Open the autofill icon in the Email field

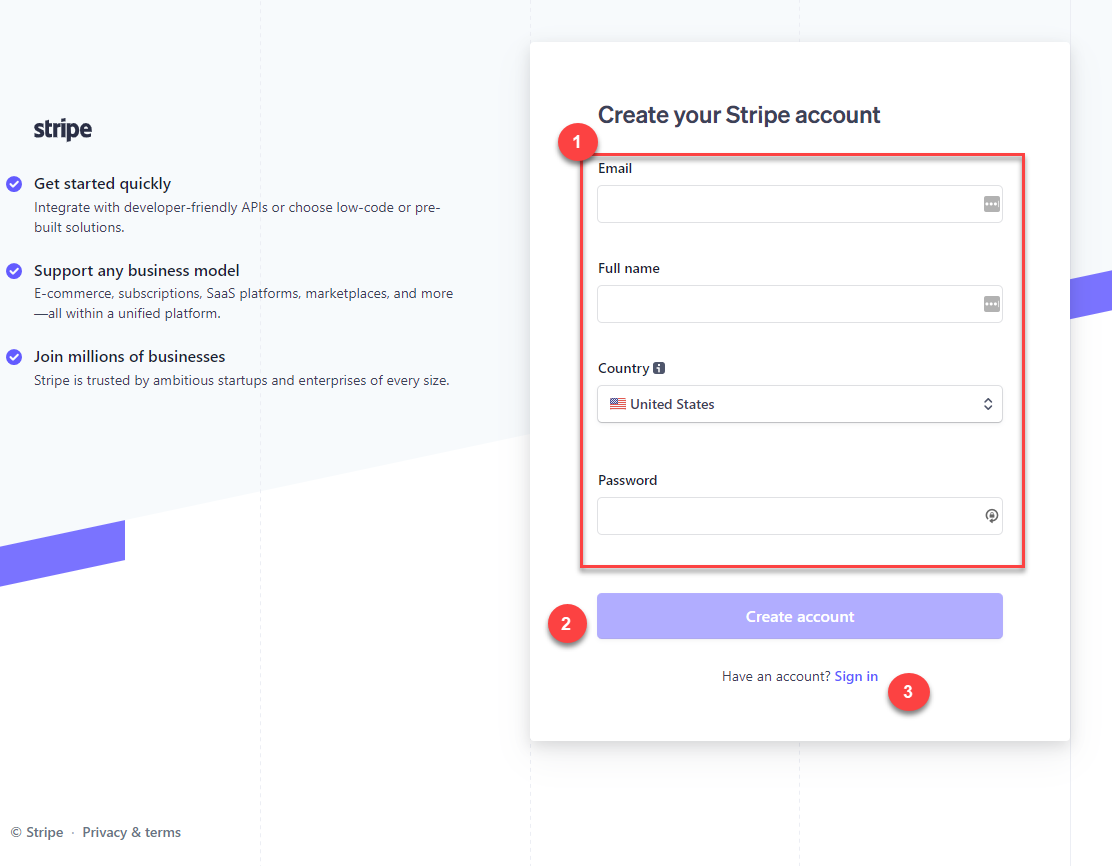point(991,204)
